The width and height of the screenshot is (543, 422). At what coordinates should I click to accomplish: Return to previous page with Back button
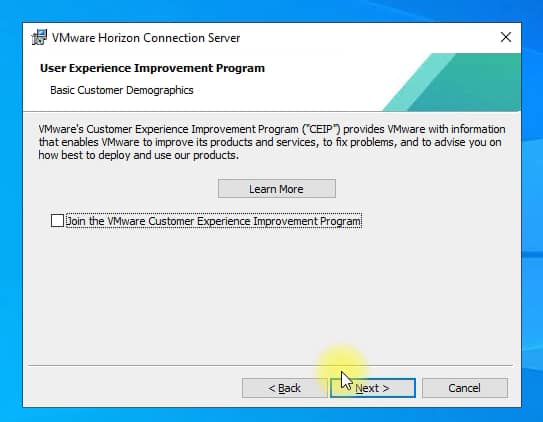coord(284,388)
